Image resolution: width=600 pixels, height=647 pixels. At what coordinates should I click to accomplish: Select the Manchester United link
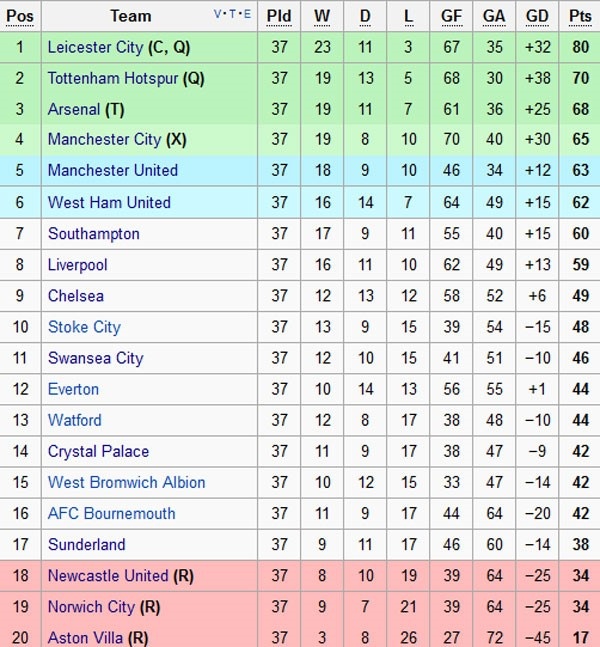pyautogui.click(x=112, y=171)
